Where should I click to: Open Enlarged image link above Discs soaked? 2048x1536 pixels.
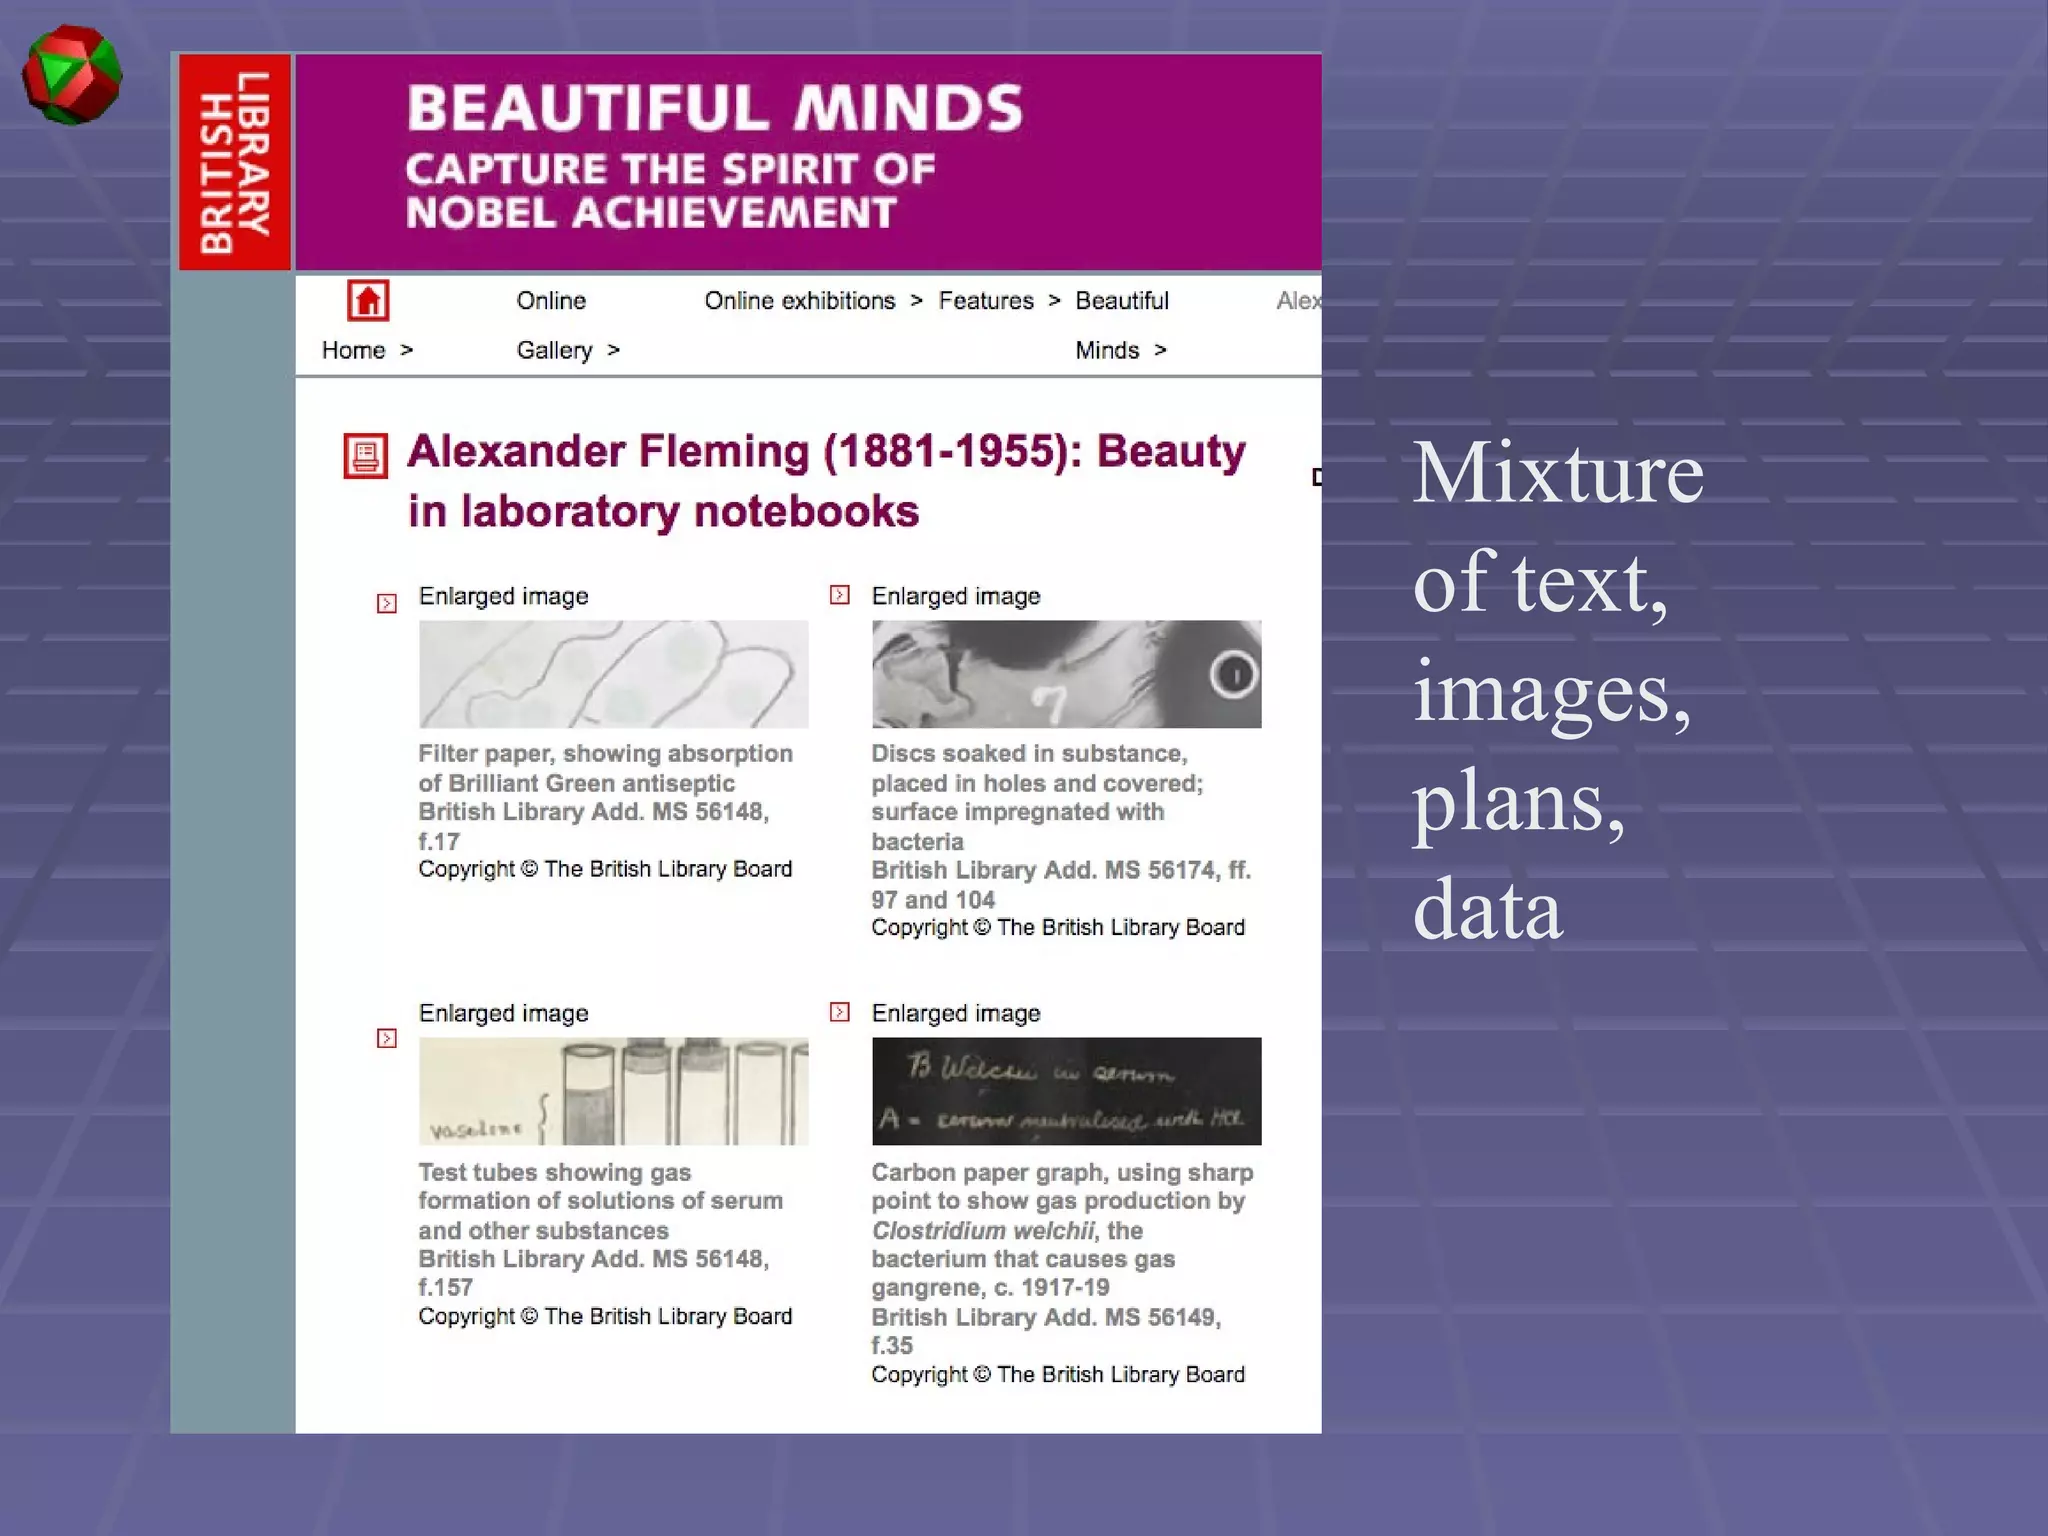click(x=956, y=596)
